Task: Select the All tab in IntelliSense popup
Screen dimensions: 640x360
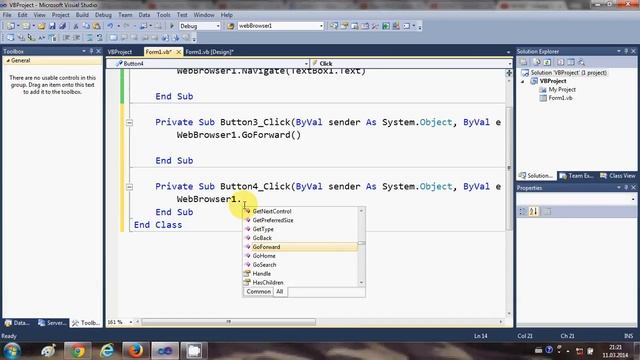Action: coord(280,291)
